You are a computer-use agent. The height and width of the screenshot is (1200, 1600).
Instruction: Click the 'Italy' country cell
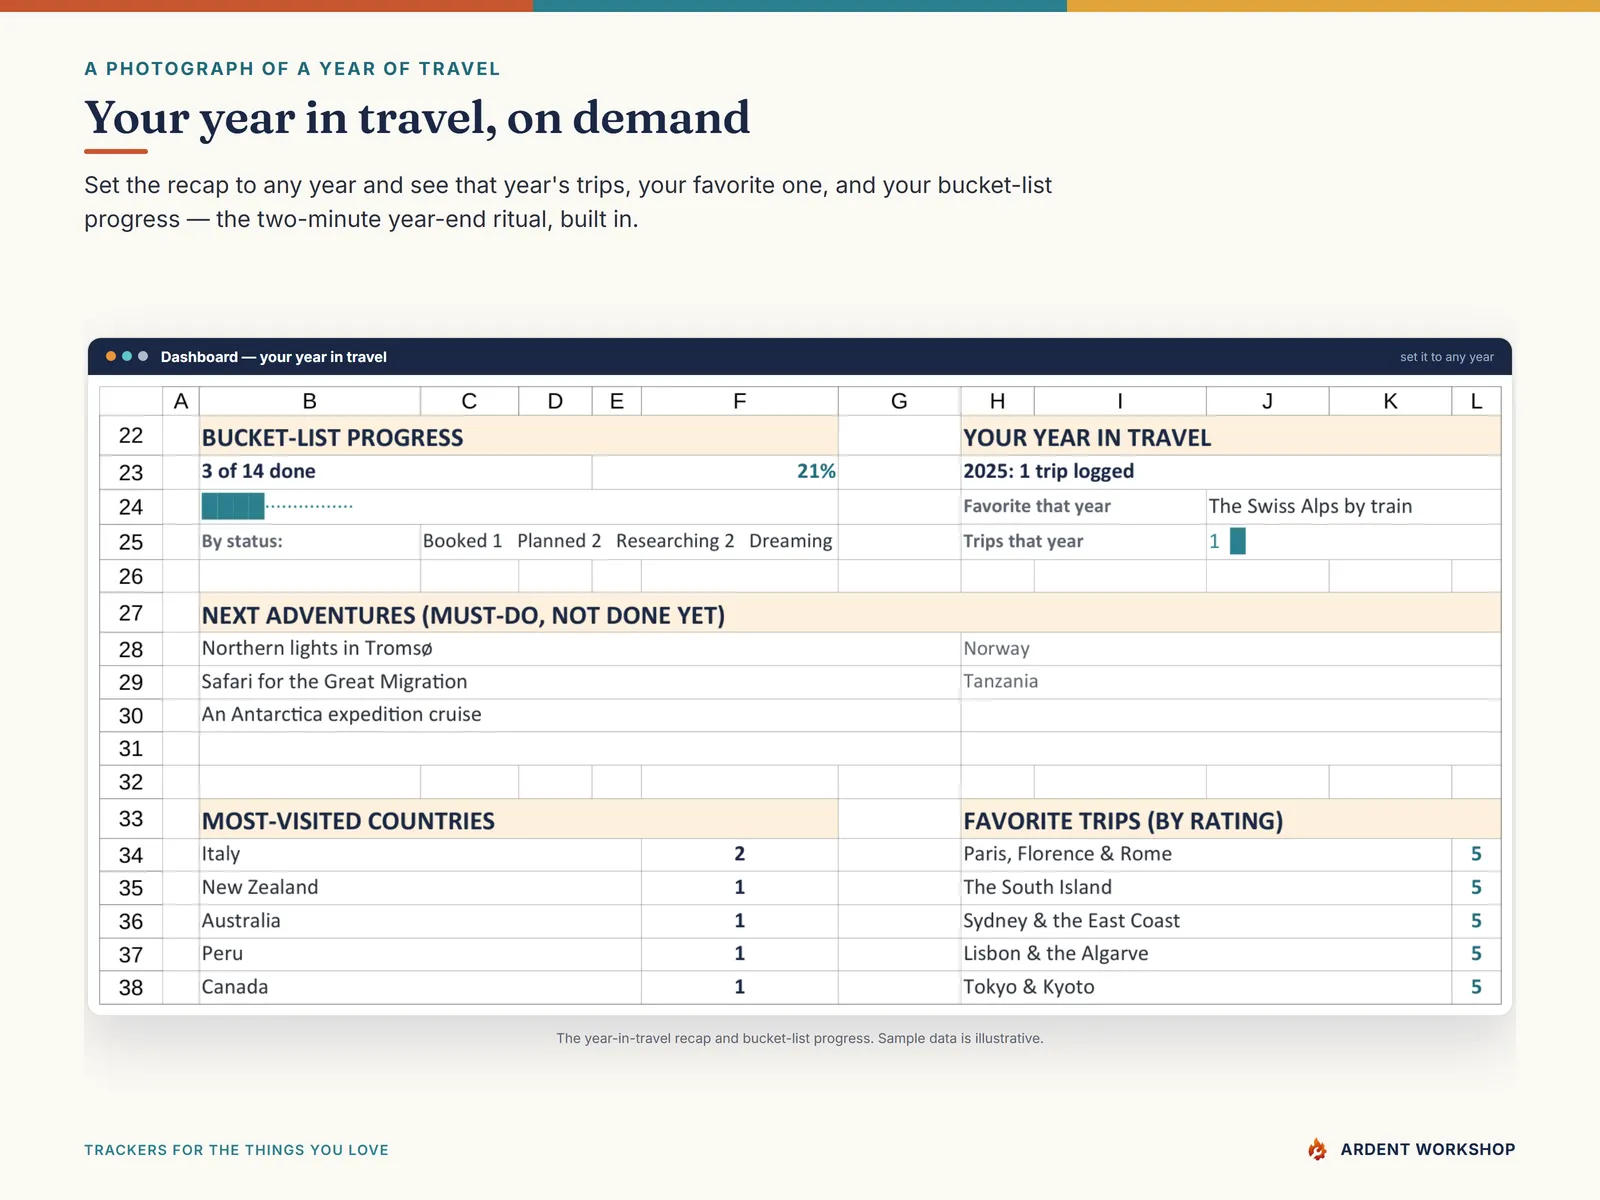coord(420,854)
